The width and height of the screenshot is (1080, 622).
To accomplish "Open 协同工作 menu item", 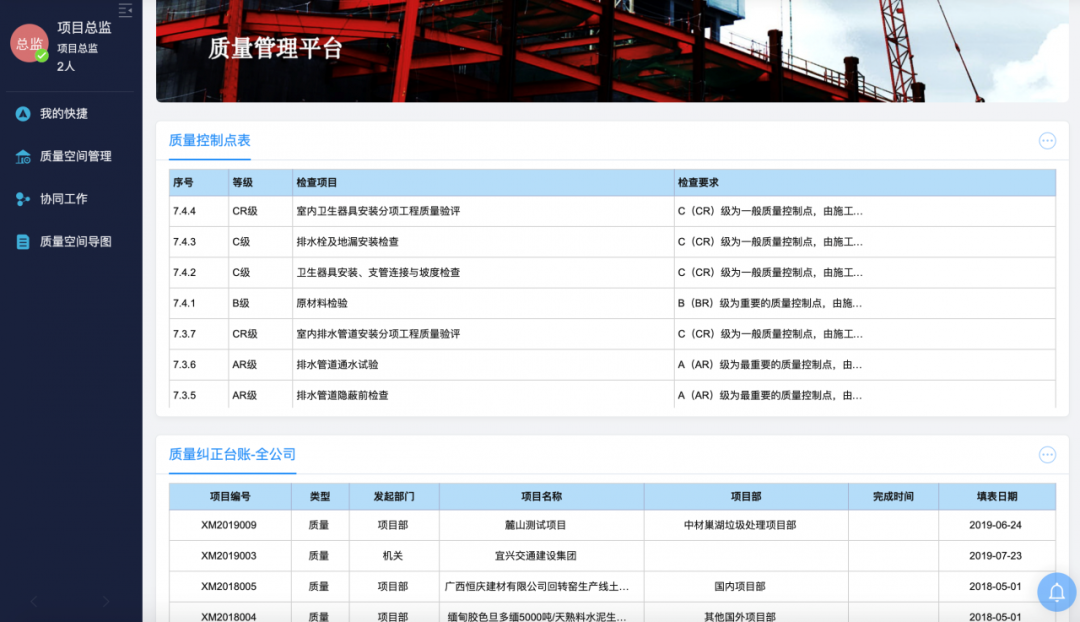I will pos(63,199).
